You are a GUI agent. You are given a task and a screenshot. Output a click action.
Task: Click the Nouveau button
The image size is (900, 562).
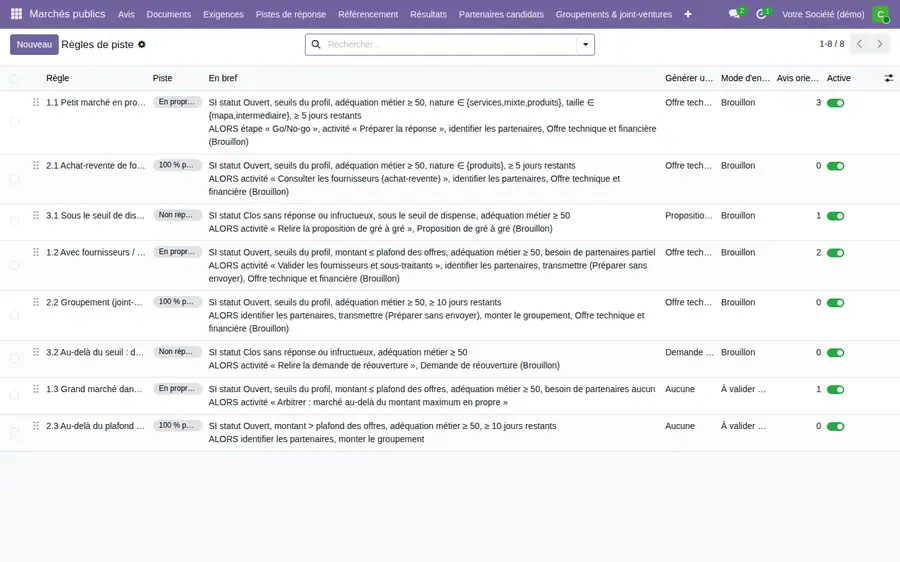click(34, 44)
